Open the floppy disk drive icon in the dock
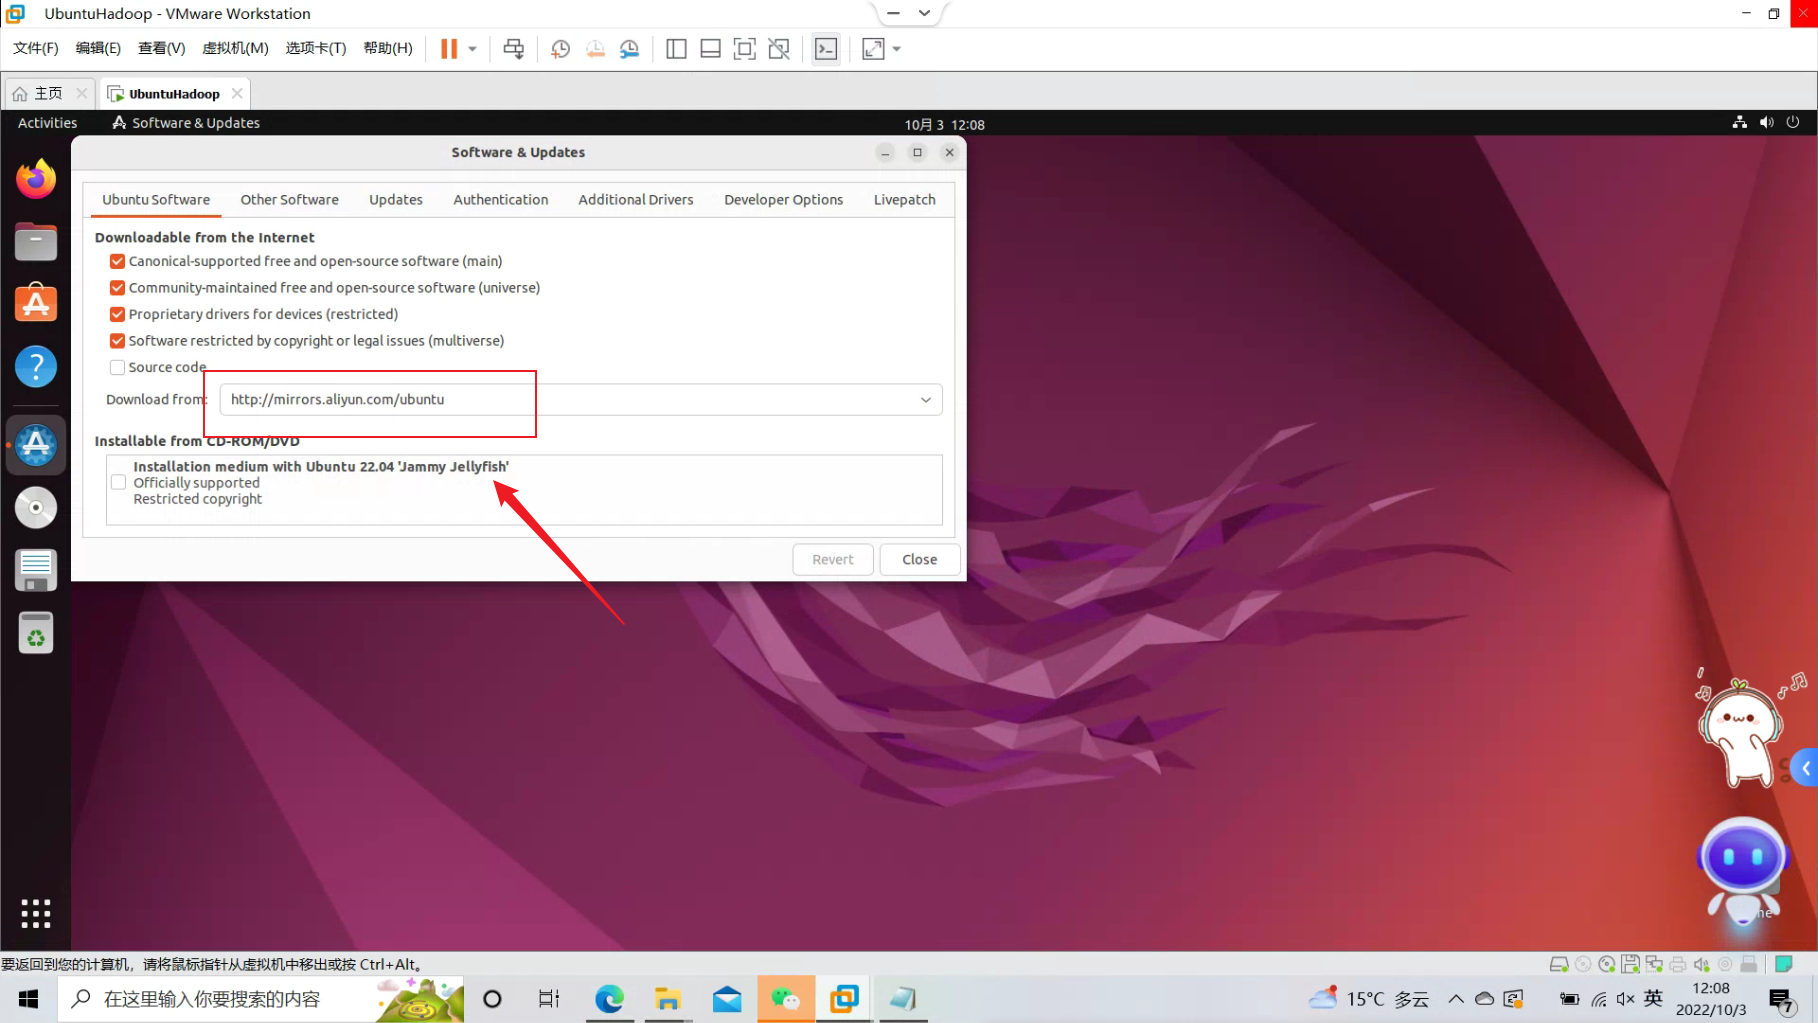This screenshot has height=1023, width=1818. (x=36, y=570)
